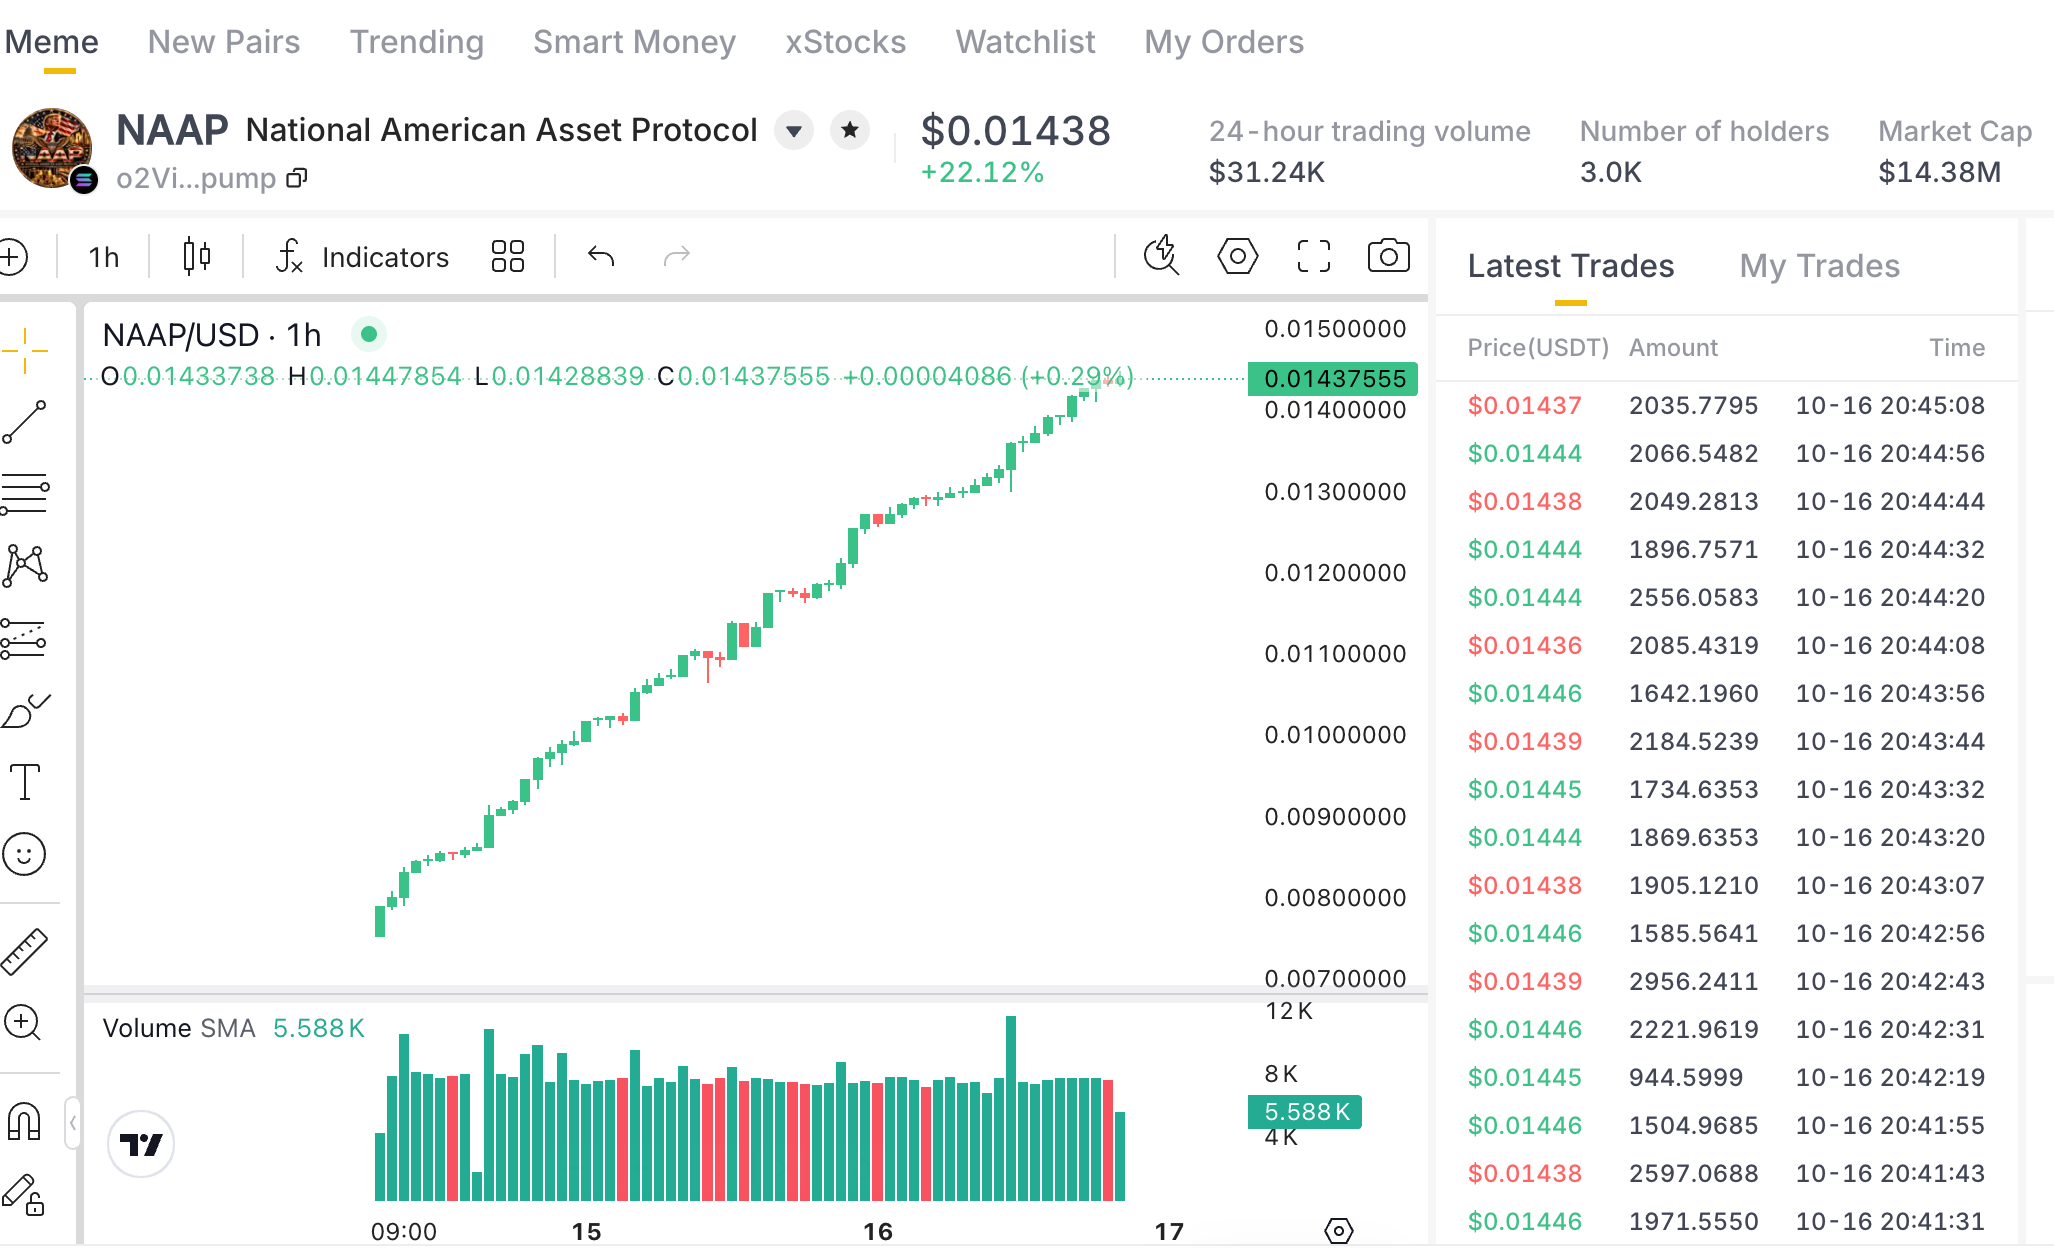Select the Latest Trades tab
The height and width of the screenshot is (1248, 2054).
pyautogui.click(x=1571, y=266)
